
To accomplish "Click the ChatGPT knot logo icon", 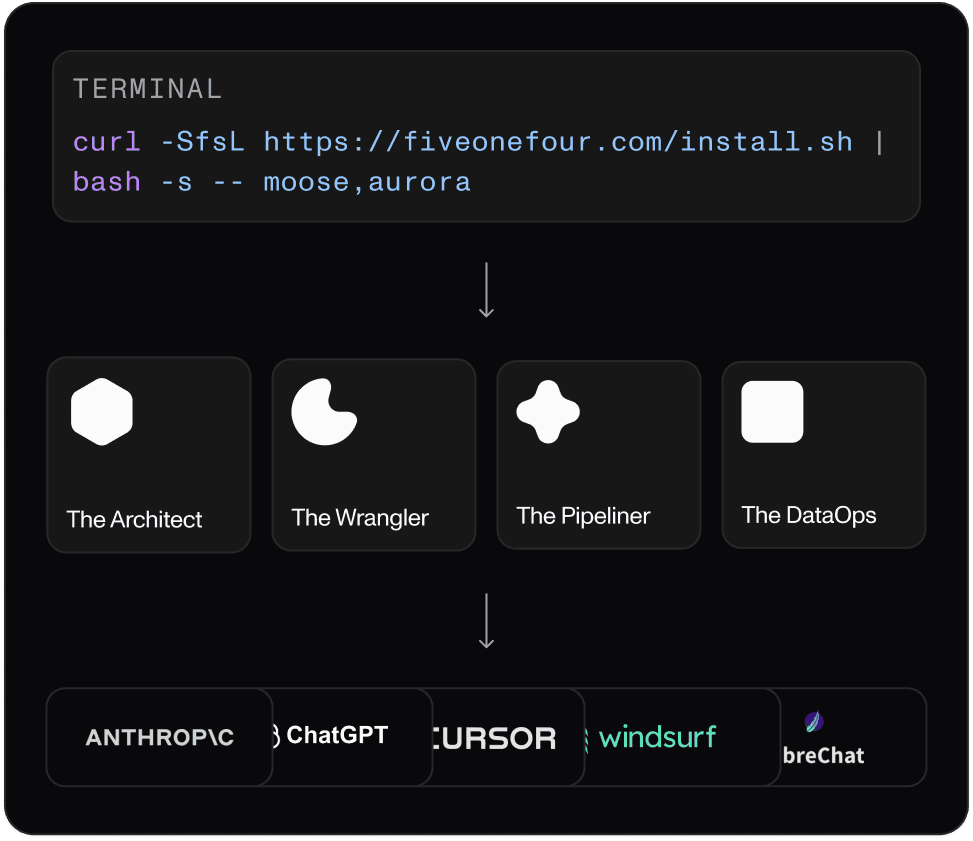I will click(x=276, y=736).
